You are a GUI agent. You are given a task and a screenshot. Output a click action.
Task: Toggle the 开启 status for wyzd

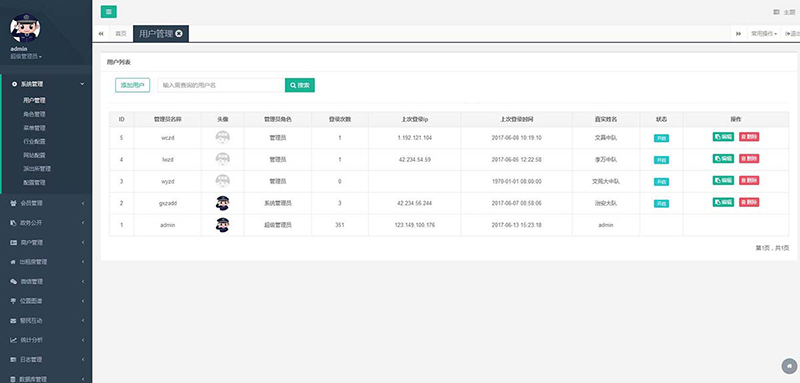pyautogui.click(x=661, y=182)
